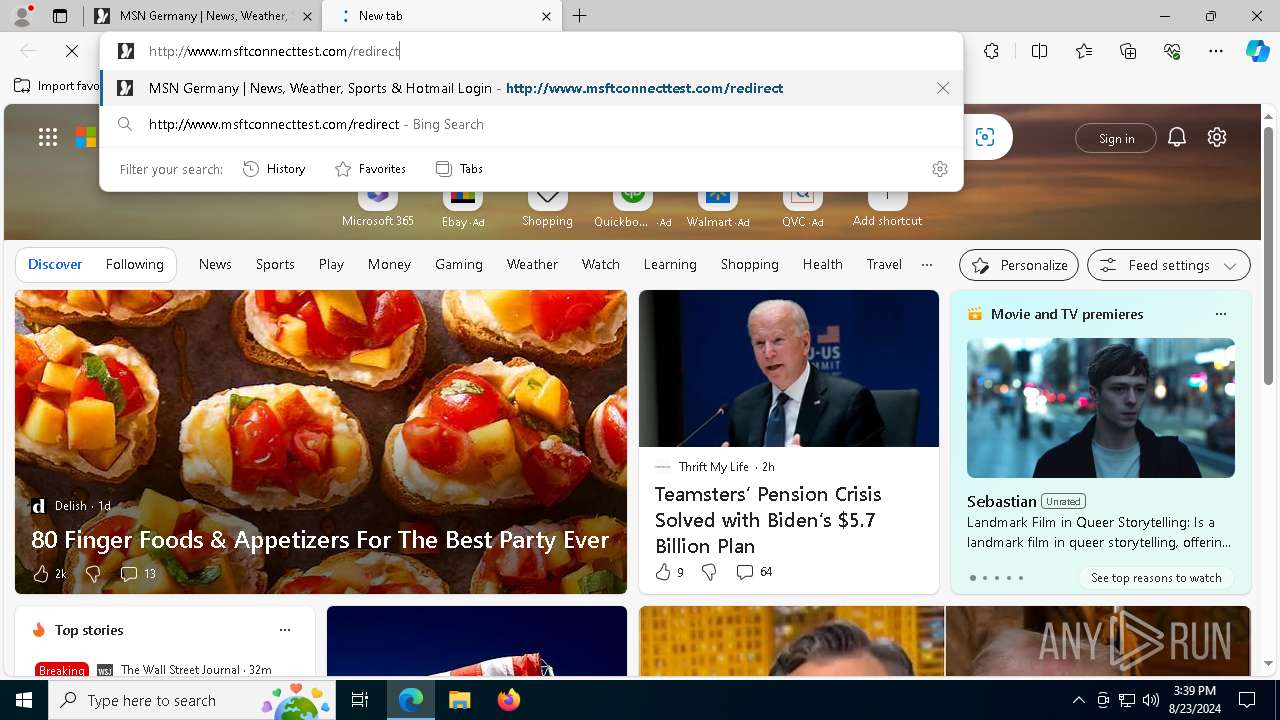Screen dimensions: 1280x720
Task: Open the Travel feed category
Action: 884,264
